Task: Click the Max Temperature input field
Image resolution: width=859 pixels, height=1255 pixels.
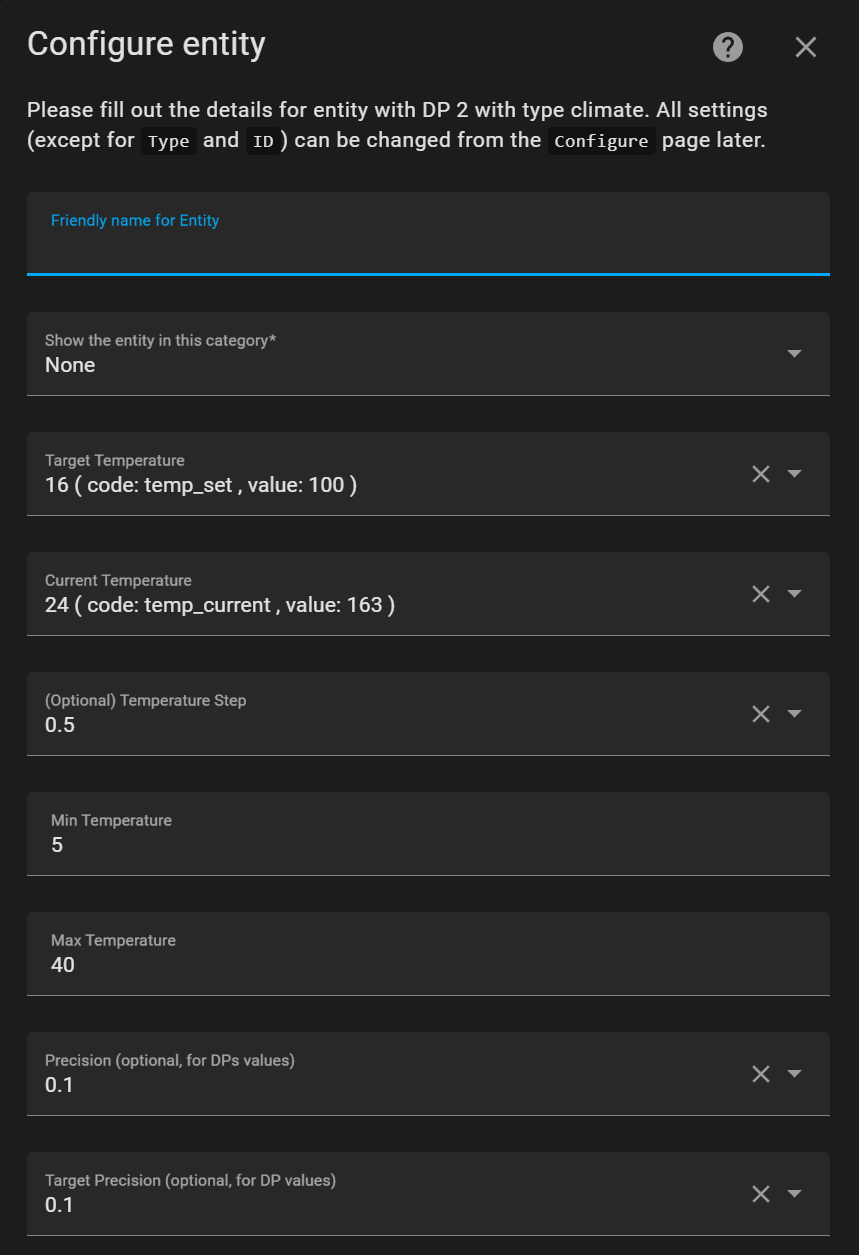Action: [428, 965]
